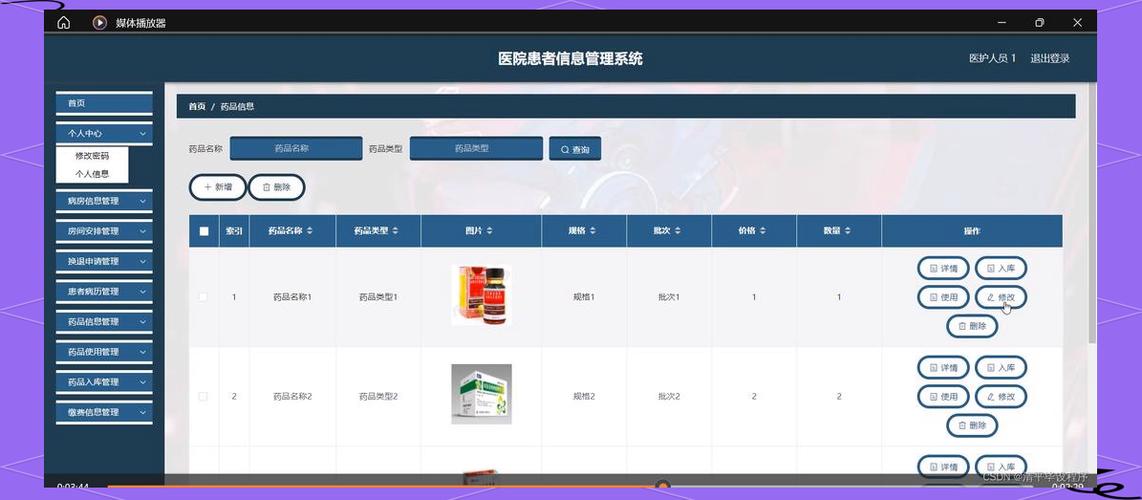Screen dimensions: 1142x500
Task: Sort by 药品名称 column arrows
Action: tap(310, 231)
